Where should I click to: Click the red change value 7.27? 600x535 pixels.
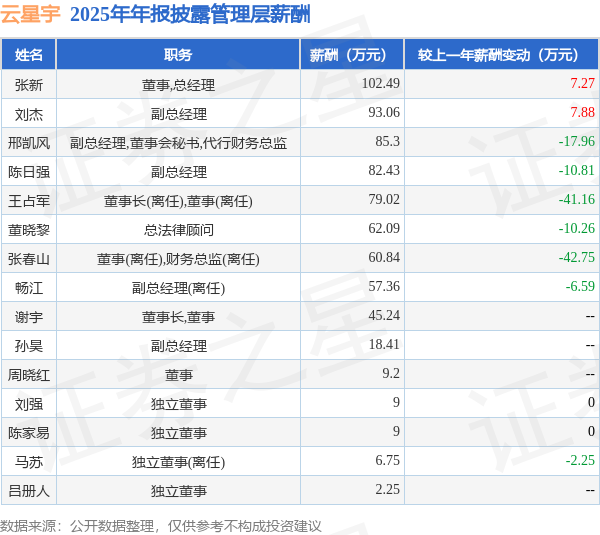pyautogui.click(x=582, y=83)
